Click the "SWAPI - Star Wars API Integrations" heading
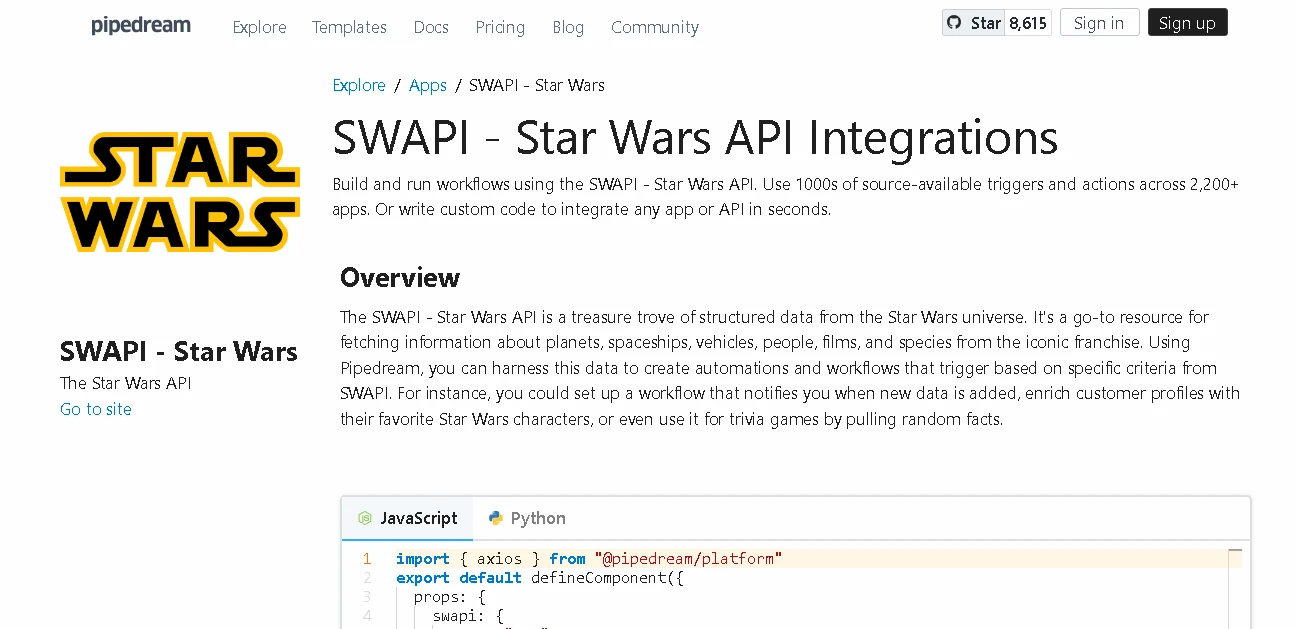 pyautogui.click(x=695, y=137)
